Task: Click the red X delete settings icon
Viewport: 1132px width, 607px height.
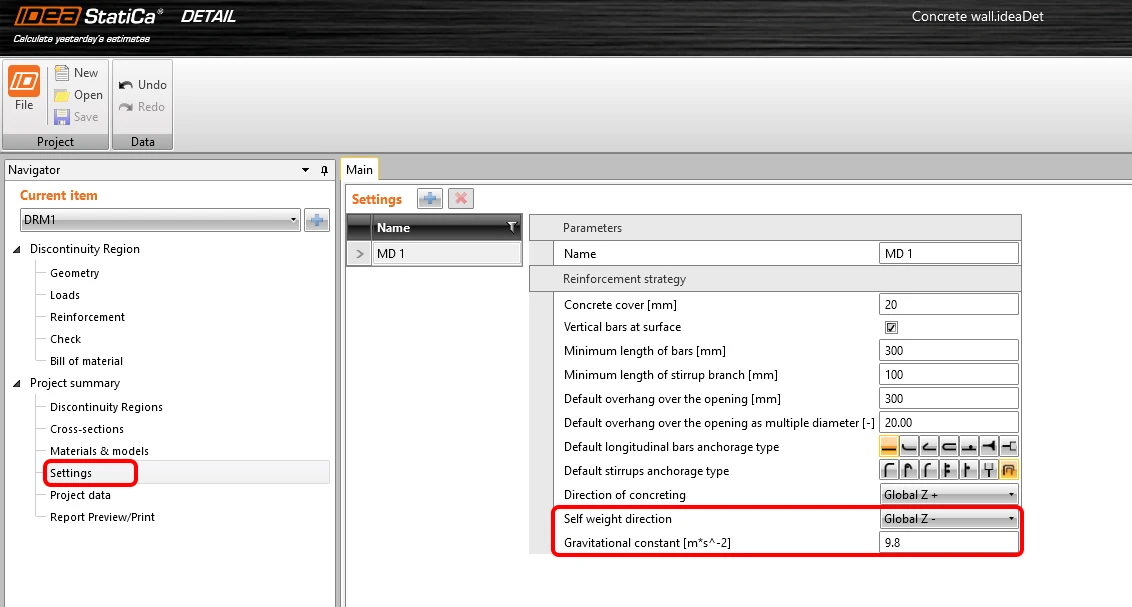Action: [x=461, y=198]
